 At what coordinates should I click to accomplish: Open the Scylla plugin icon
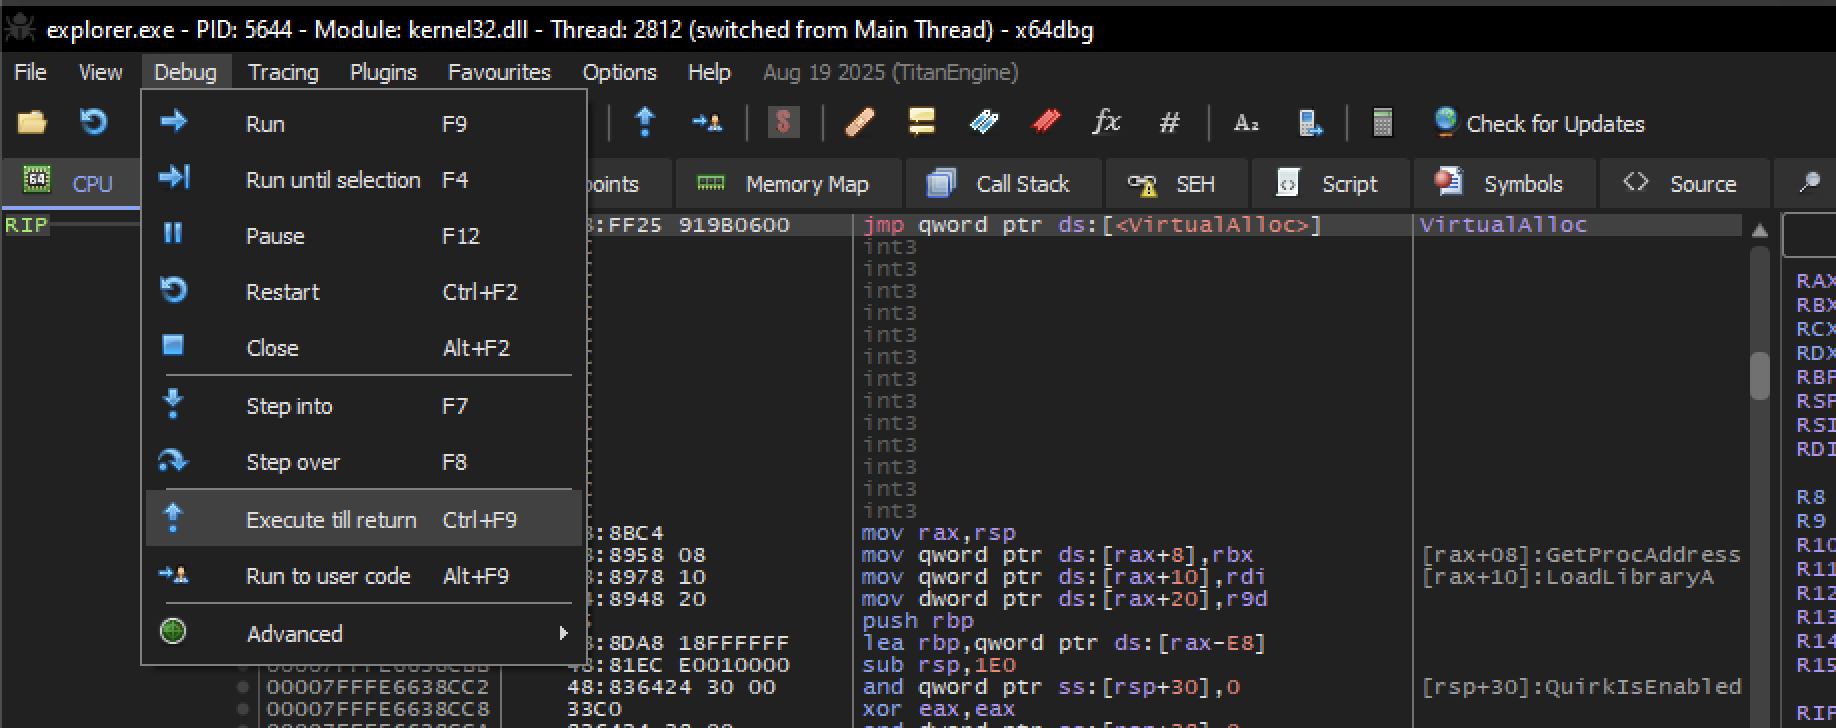click(x=783, y=123)
